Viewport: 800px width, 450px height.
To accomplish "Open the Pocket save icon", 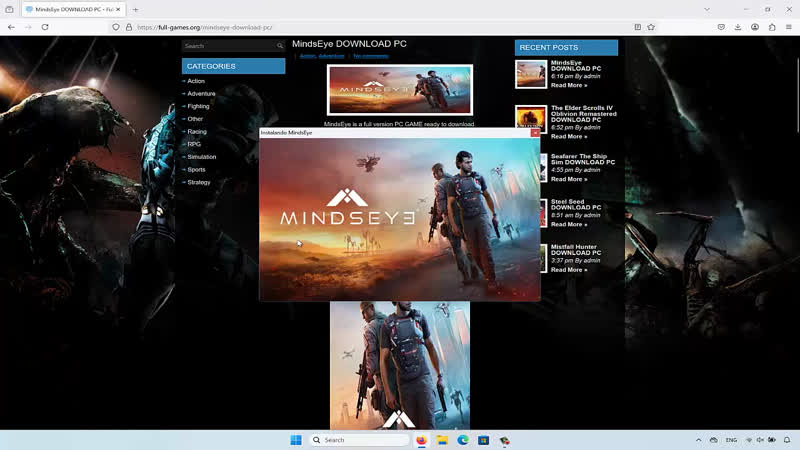I will [x=721, y=27].
